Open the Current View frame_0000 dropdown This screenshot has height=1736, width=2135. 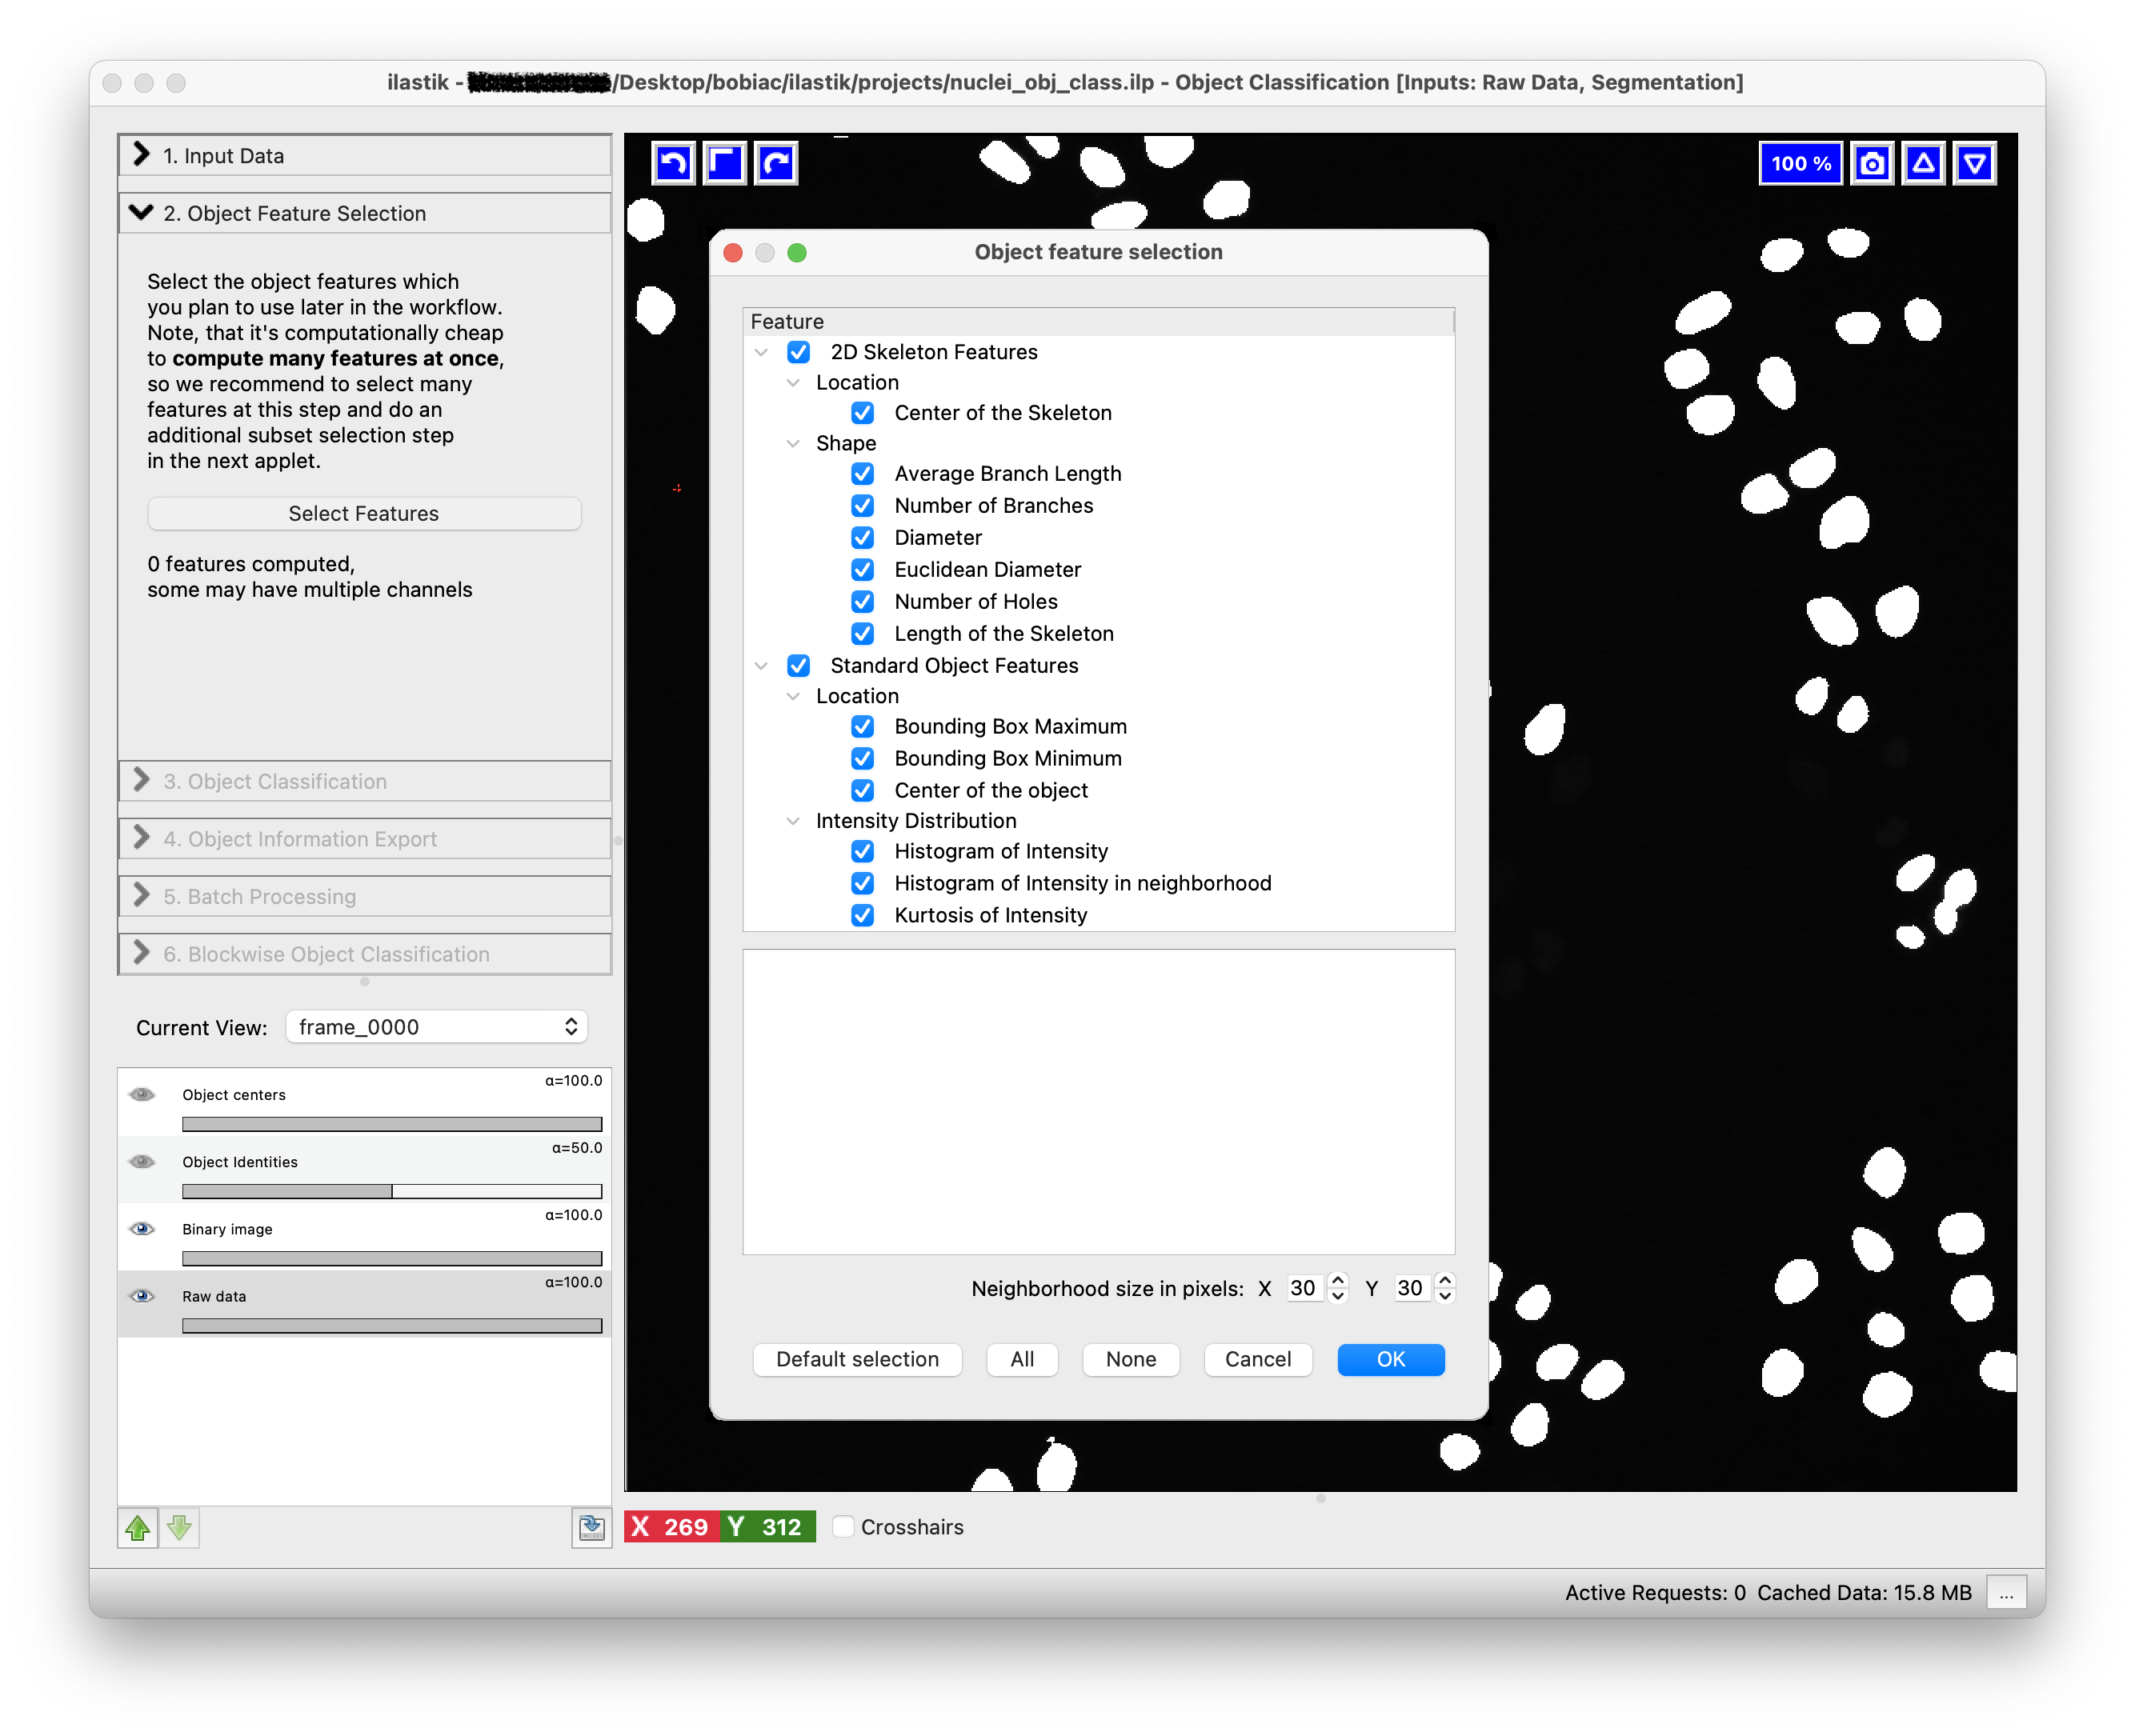pos(436,1027)
